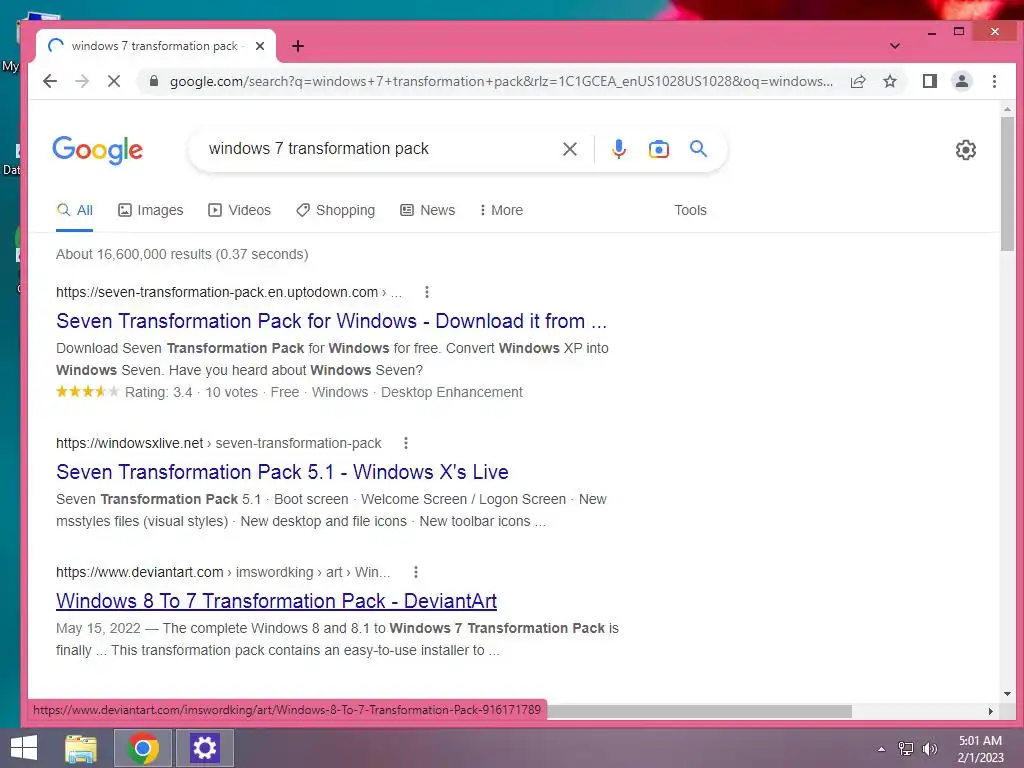
Task: Go to Google home via logo
Action: 97,150
